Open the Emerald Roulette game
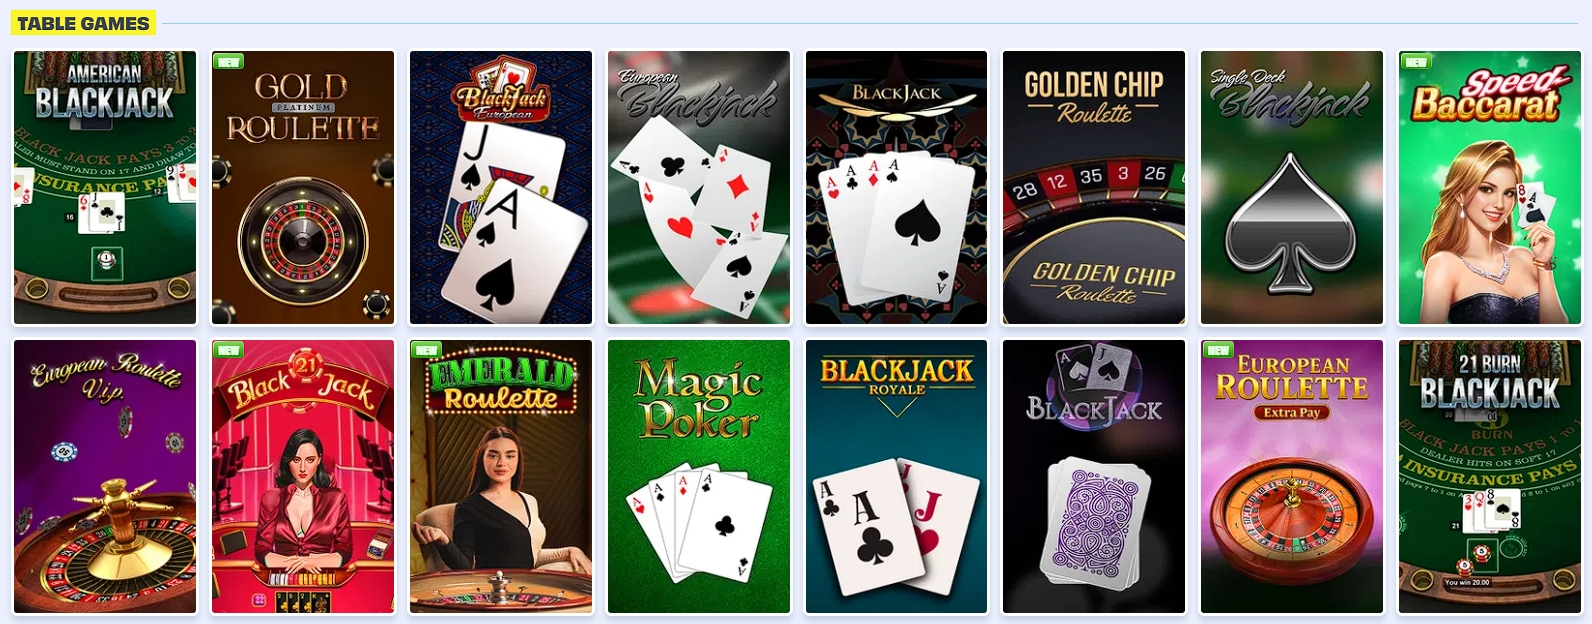 click(501, 477)
